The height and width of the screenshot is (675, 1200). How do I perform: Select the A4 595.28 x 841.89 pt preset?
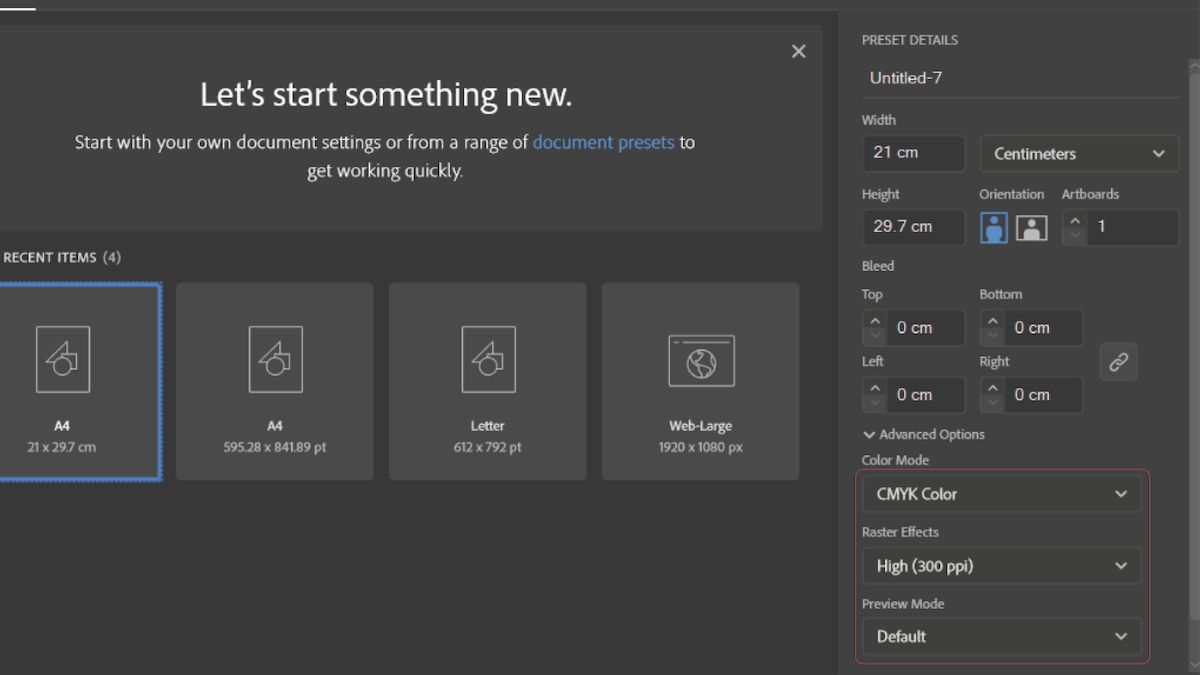pos(275,381)
